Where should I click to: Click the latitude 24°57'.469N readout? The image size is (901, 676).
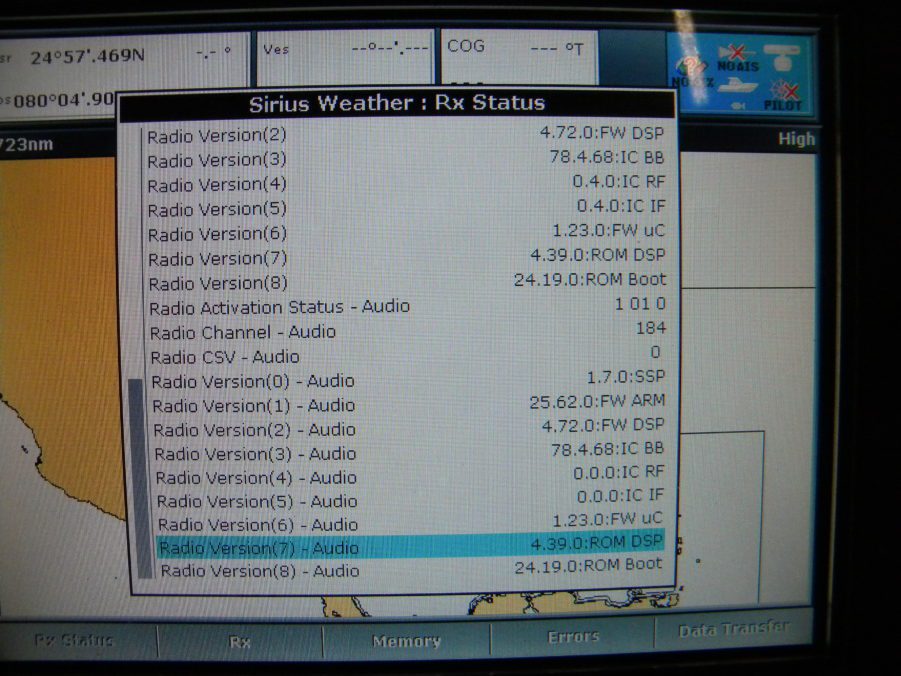point(87,56)
